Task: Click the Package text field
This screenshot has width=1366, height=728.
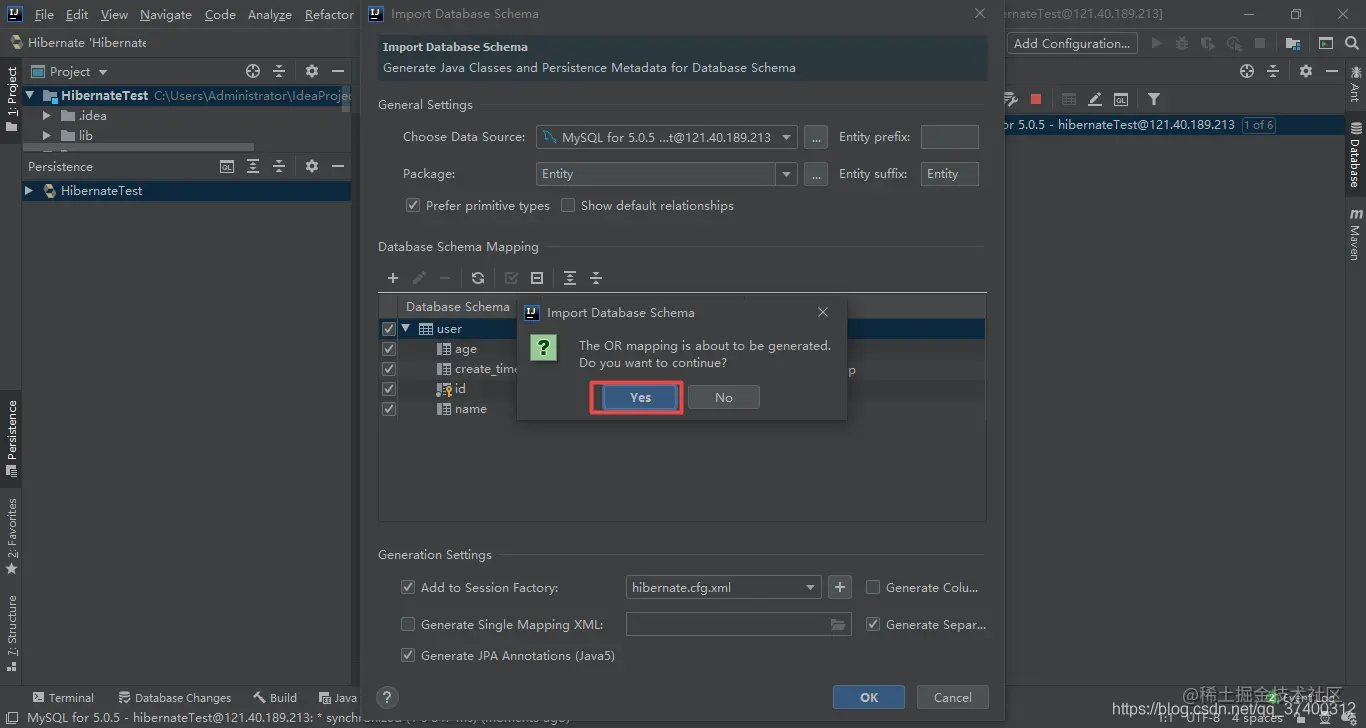Action: pyautogui.click(x=657, y=174)
